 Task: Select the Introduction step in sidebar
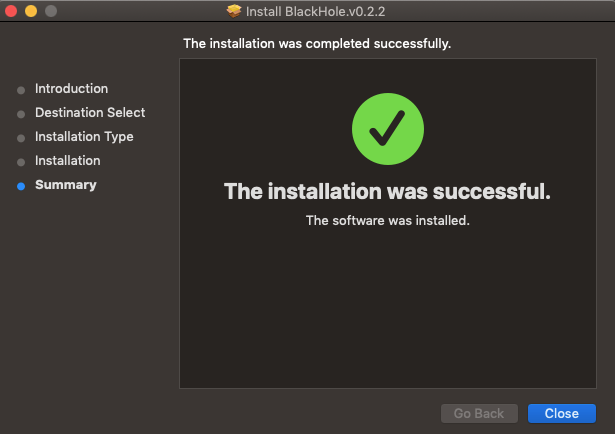(71, 89)
